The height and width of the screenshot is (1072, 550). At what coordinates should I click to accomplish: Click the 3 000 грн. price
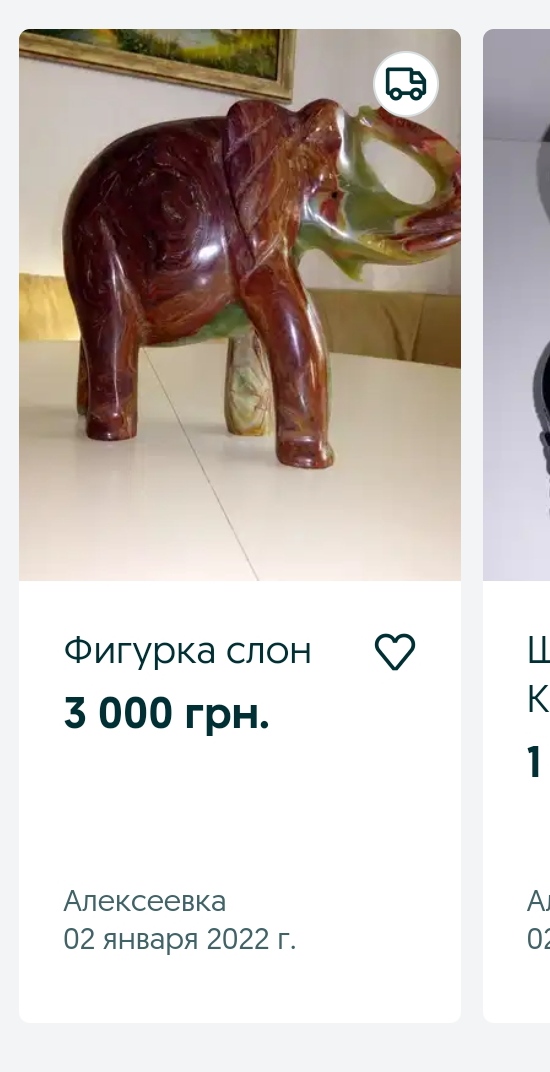pyautogui.click(x=166, y=713)
